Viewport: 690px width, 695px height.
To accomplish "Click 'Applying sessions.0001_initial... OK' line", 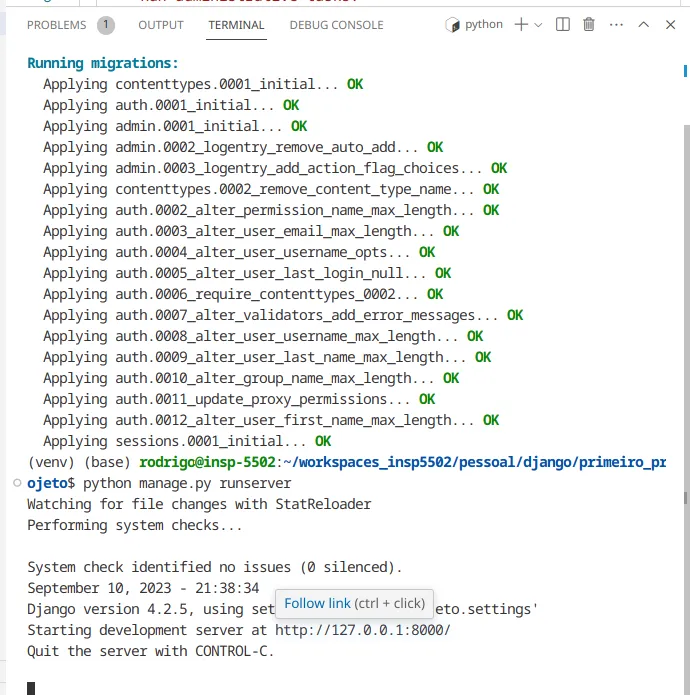I will pyautogui.click(x=187, y=441).
